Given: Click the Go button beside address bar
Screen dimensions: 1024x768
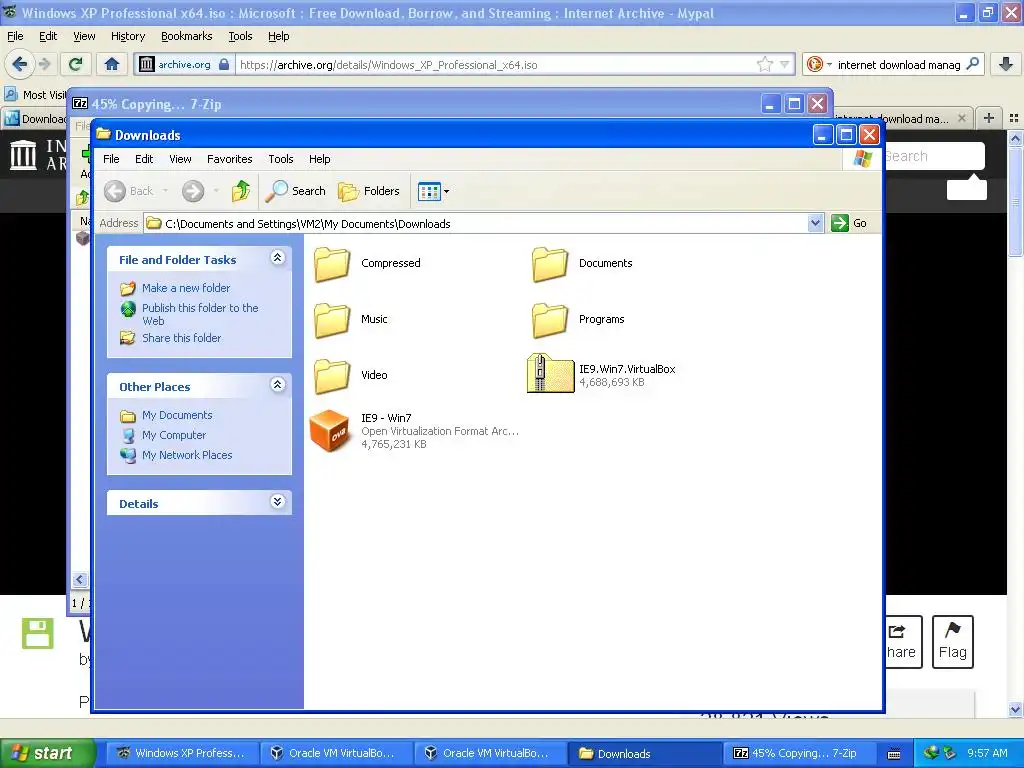Looking at the screenshot, I should pyautogui.click(x=849, y=223).
